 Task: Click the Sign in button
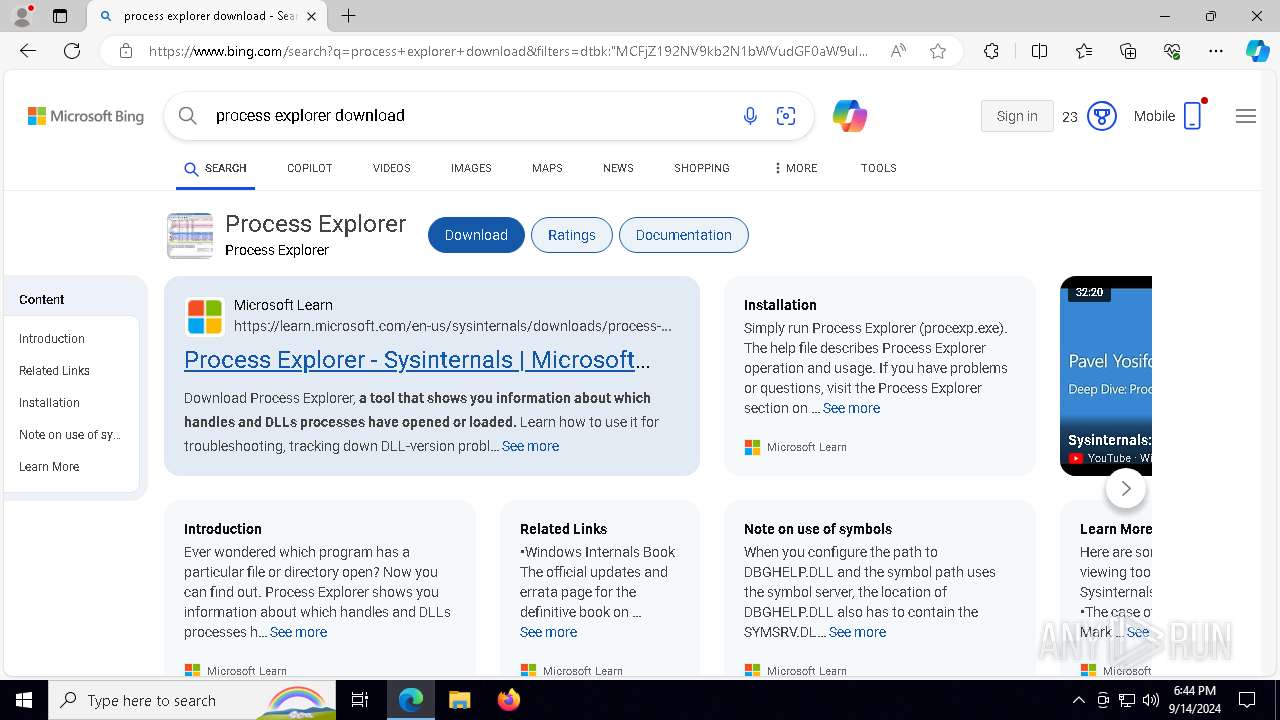(x=1017, y=116)
